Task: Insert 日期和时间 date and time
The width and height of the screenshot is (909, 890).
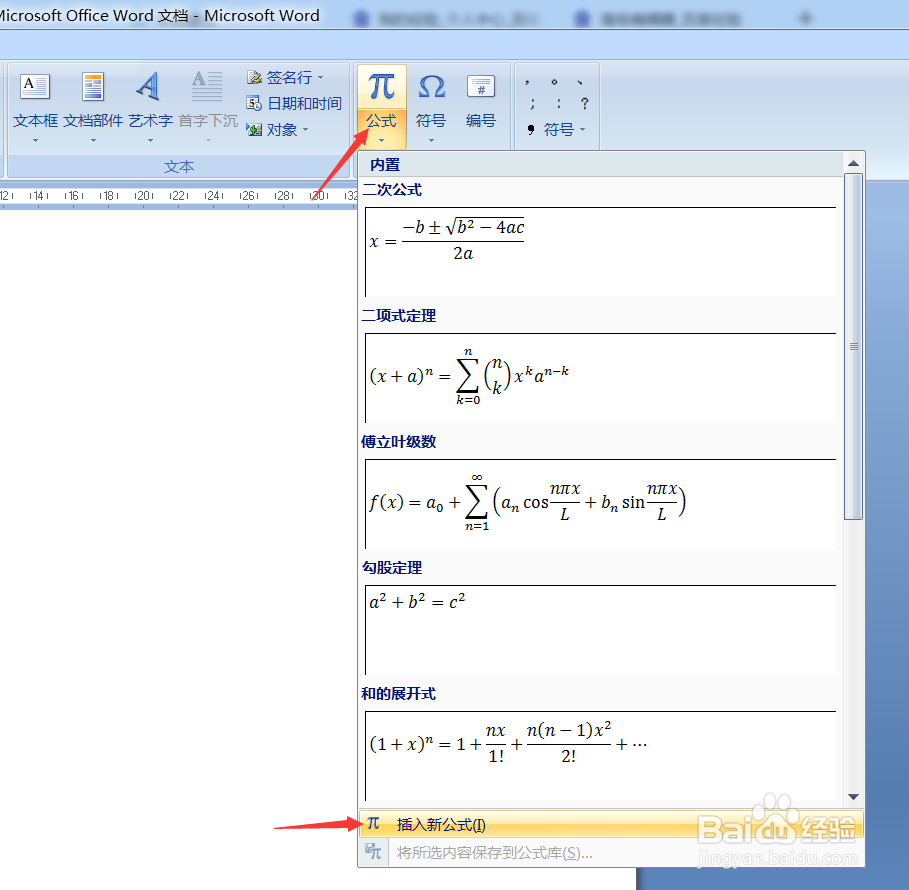Action: (294, 103)
